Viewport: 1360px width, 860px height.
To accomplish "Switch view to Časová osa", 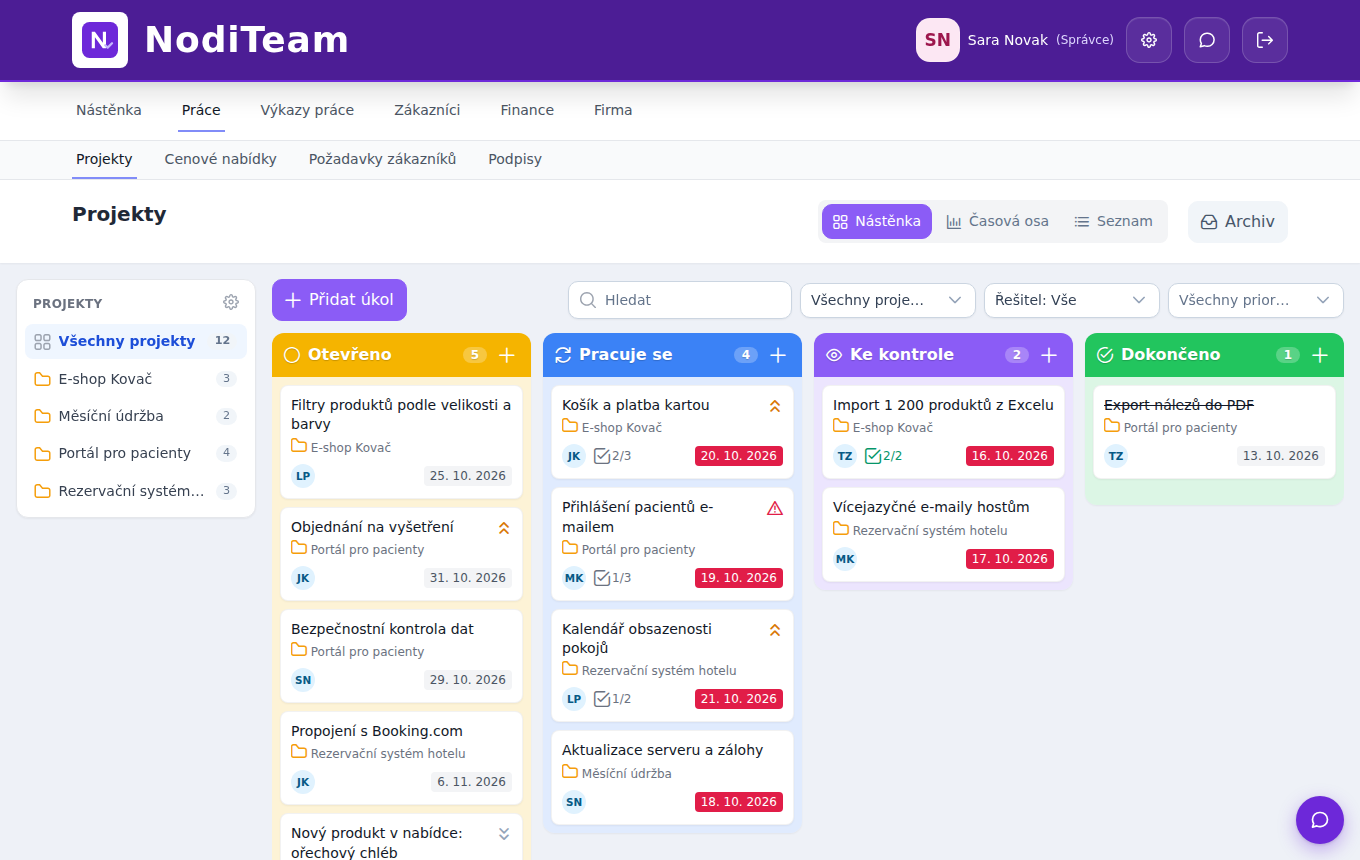I will pyautogui.click(x=998, y=222).
